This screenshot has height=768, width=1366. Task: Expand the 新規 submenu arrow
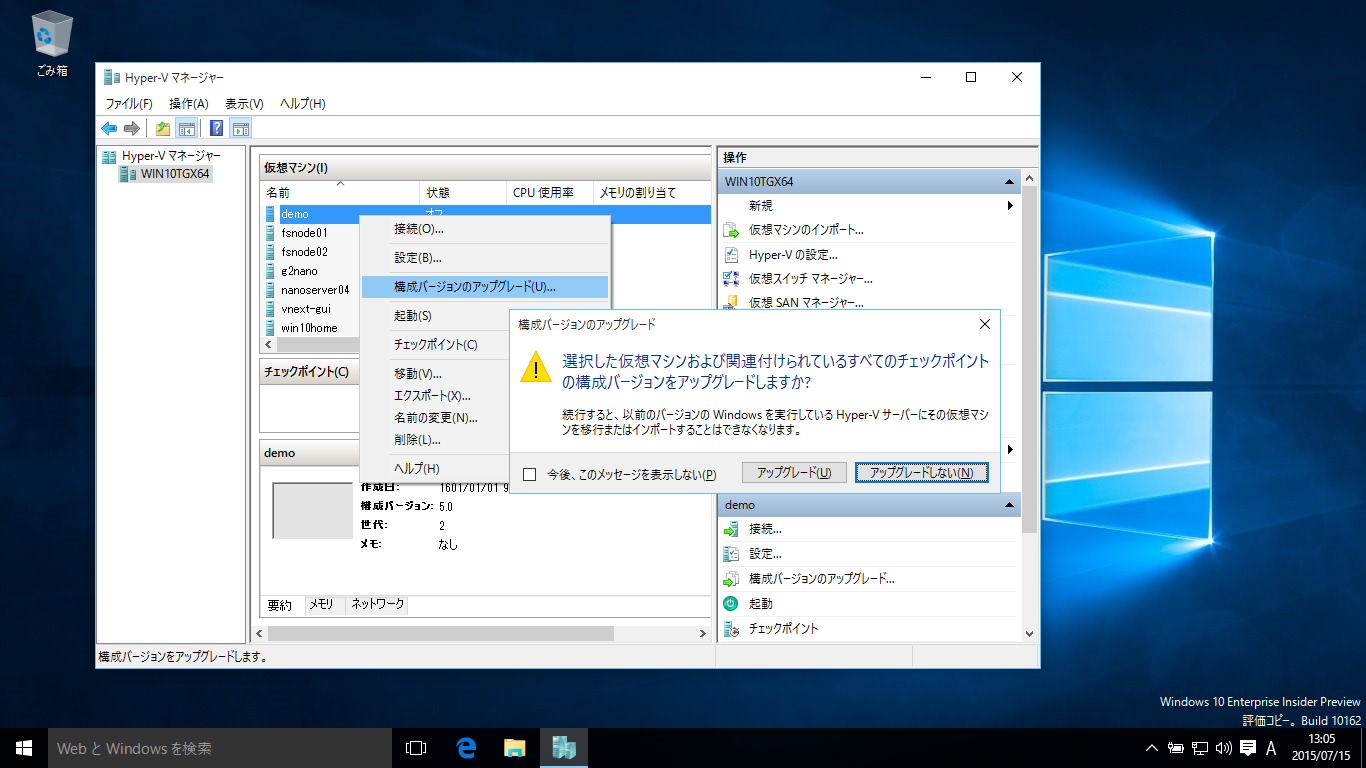tap(1011, 206)
